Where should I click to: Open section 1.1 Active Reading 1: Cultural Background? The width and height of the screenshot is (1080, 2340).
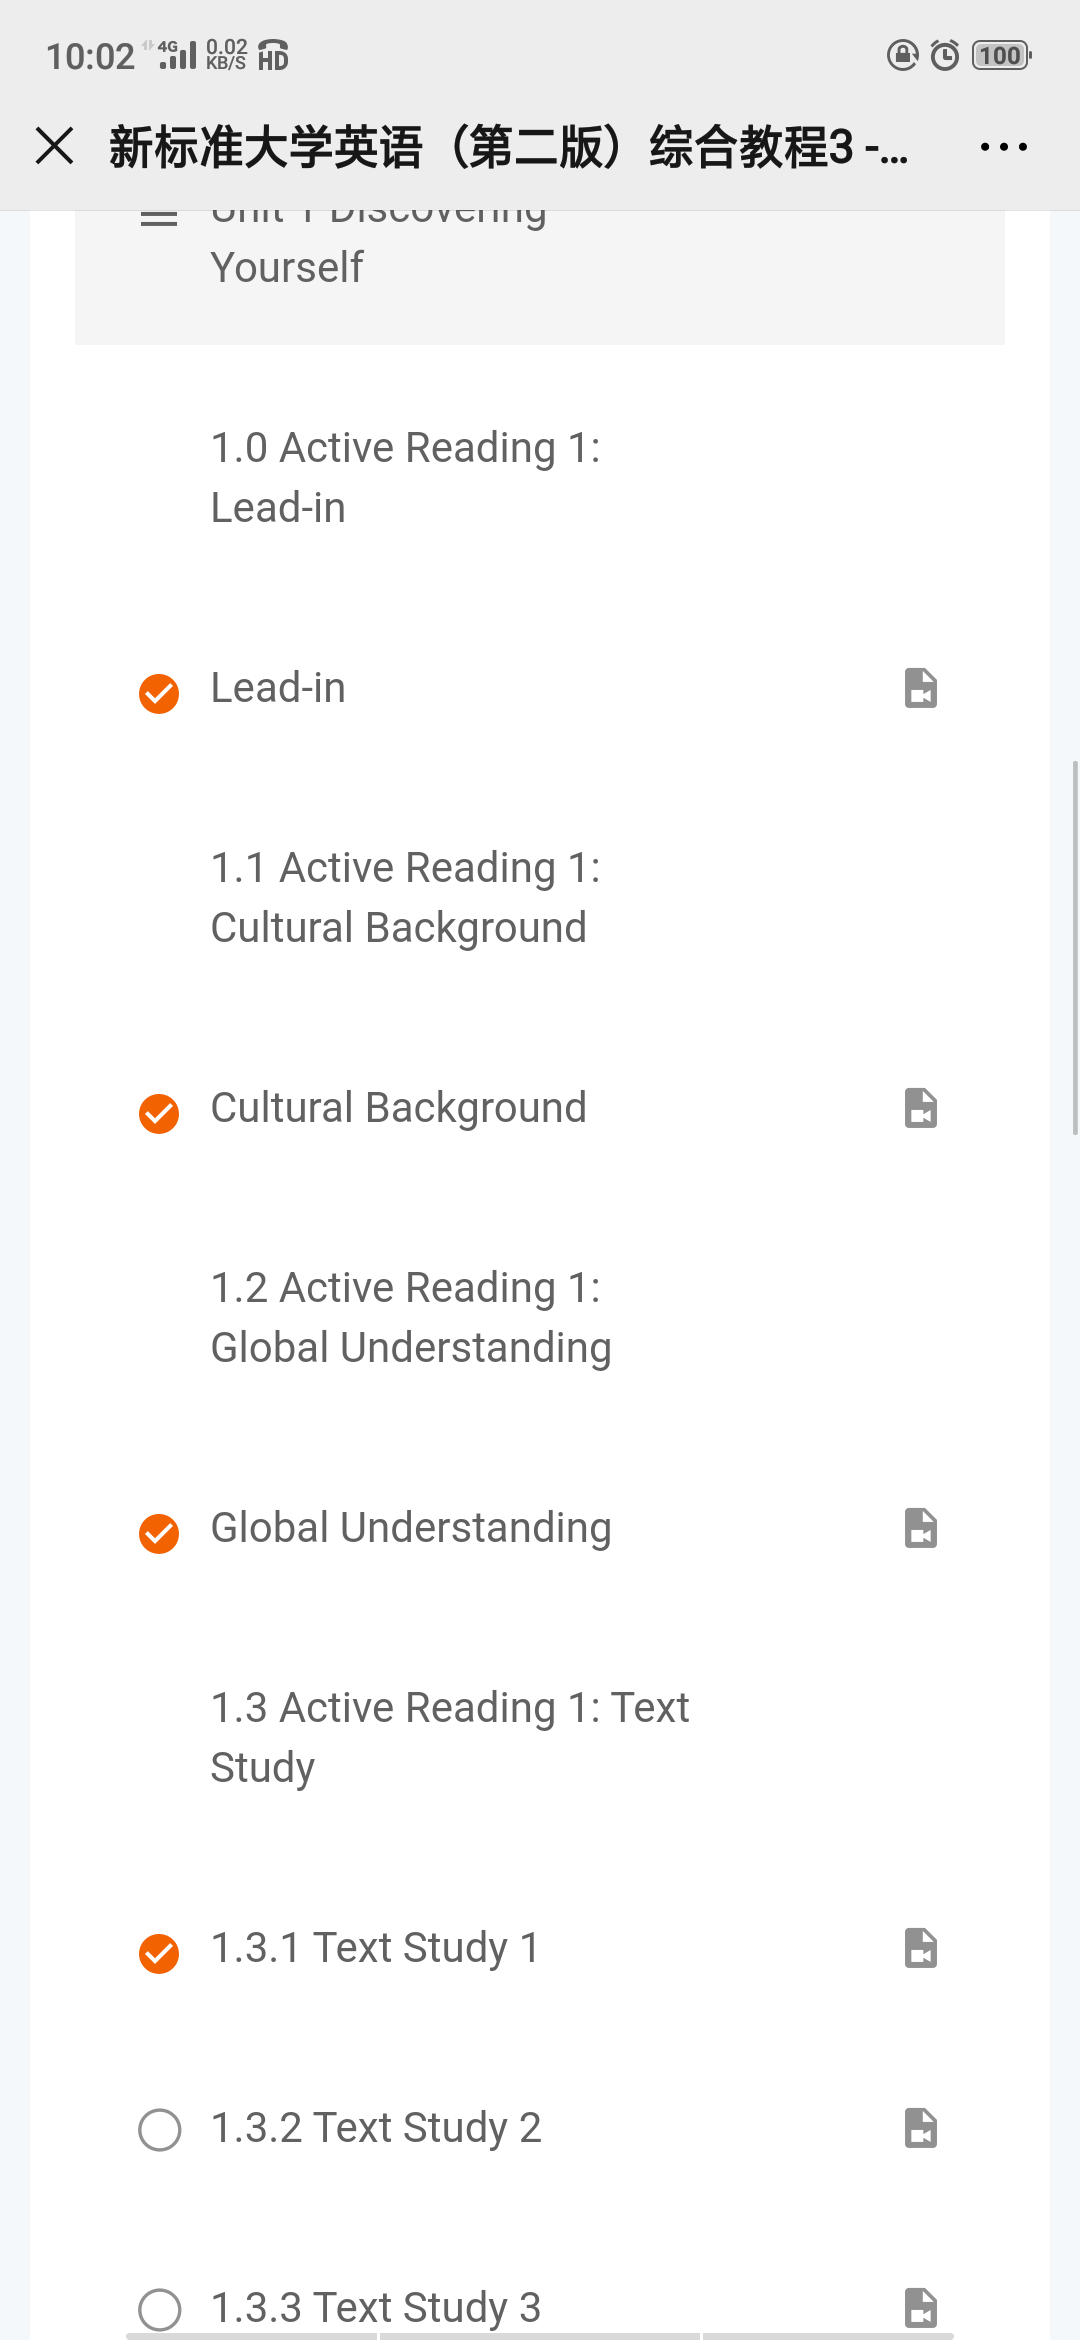click(x=405, y=898)
